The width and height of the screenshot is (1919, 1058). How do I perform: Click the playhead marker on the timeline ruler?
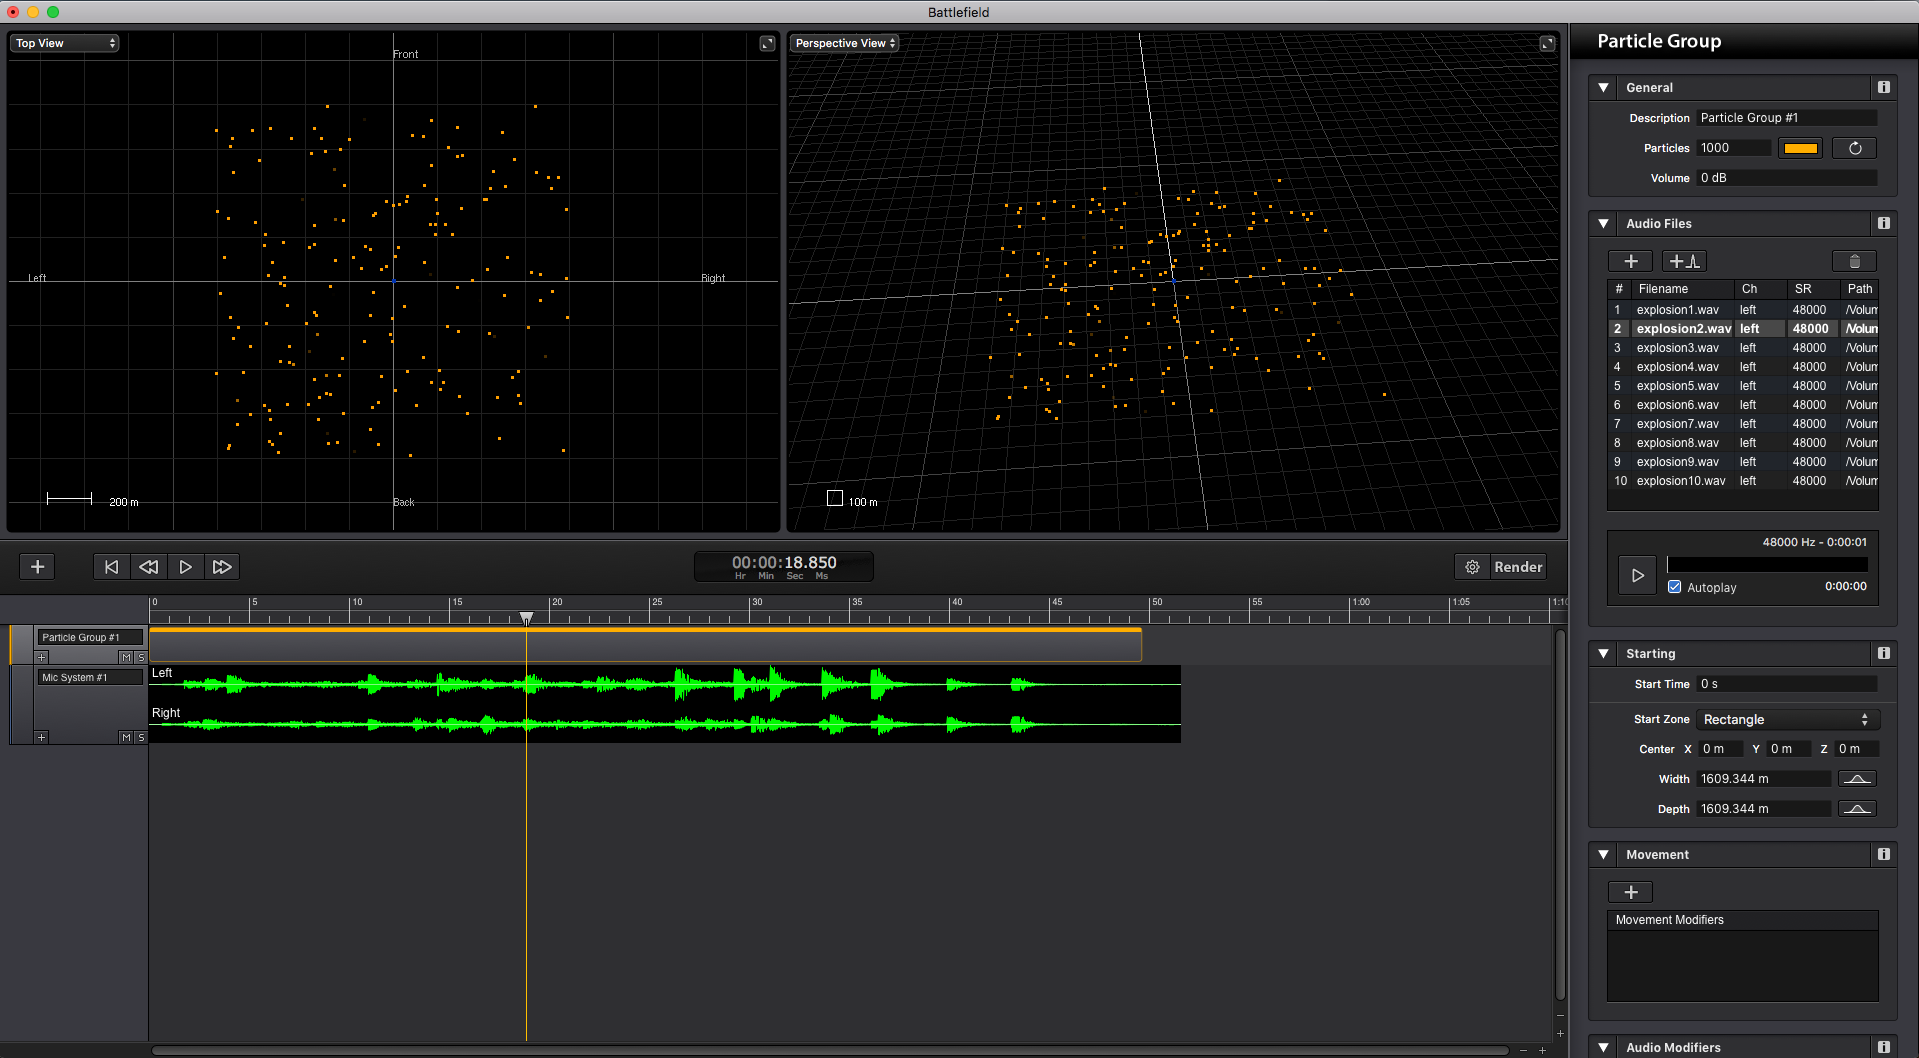point(526,618)
